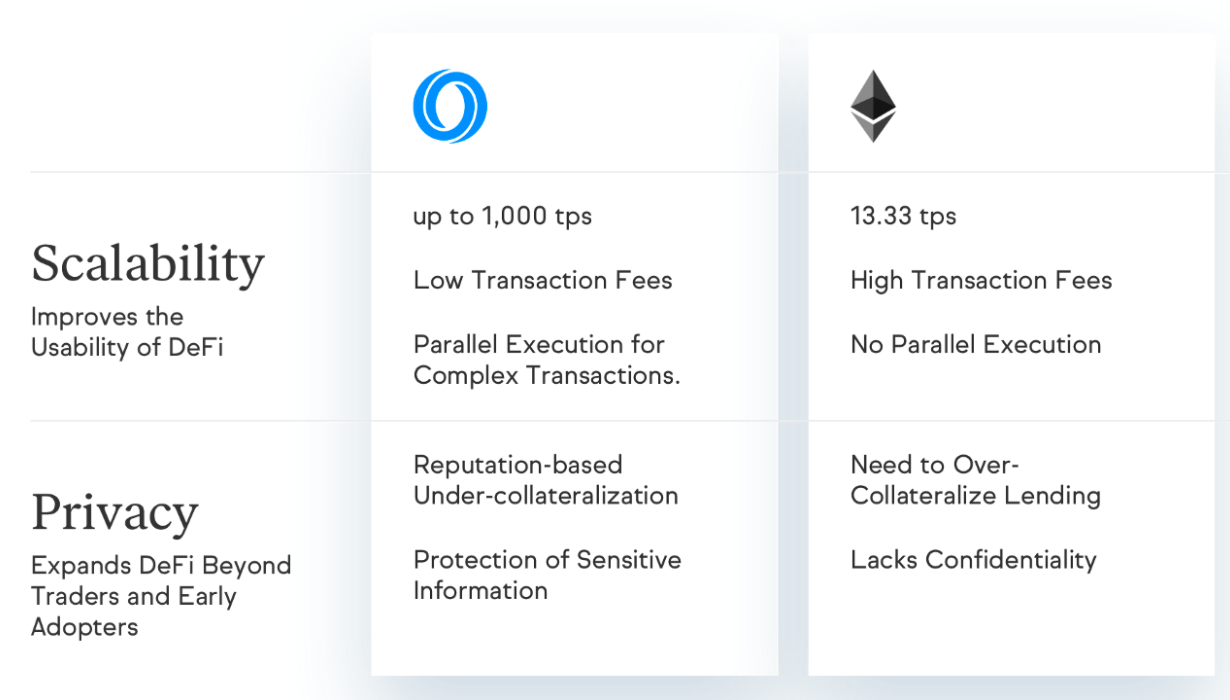Click "No Parallel Execution" text
The width and height of the screenshot is (1230, 700).
coord(975,344)
